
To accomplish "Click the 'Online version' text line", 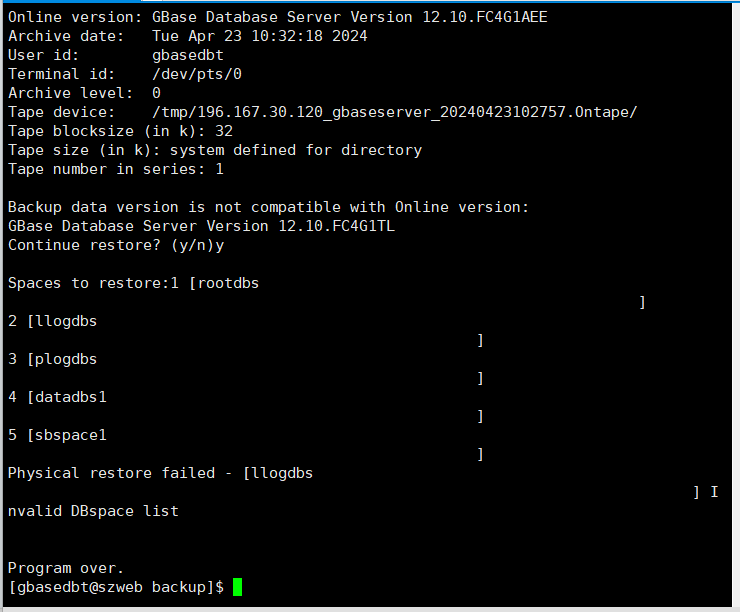I will [x=278, y=17].
